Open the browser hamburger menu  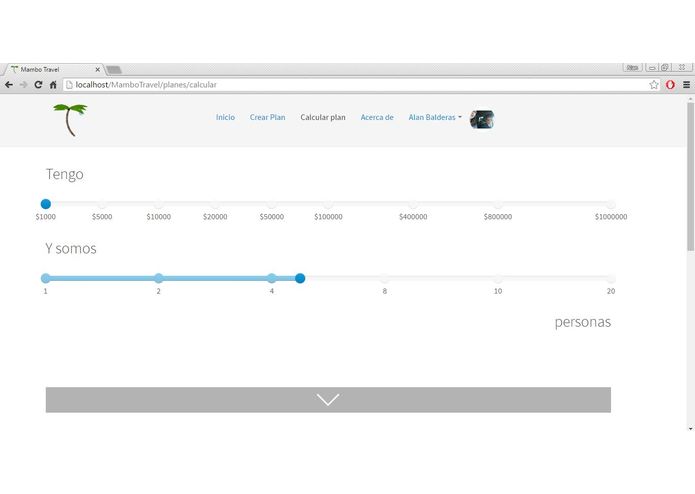tap(686, 85)
